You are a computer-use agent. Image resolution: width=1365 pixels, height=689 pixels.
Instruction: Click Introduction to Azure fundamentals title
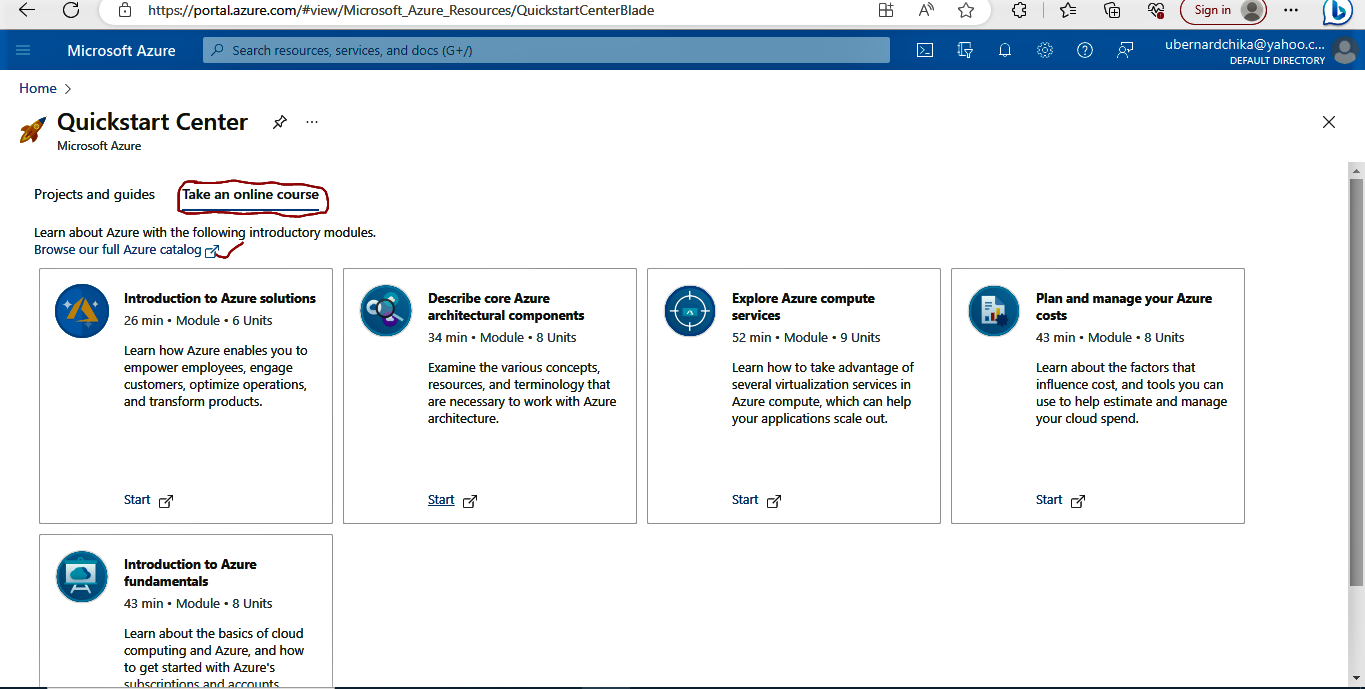190,573
